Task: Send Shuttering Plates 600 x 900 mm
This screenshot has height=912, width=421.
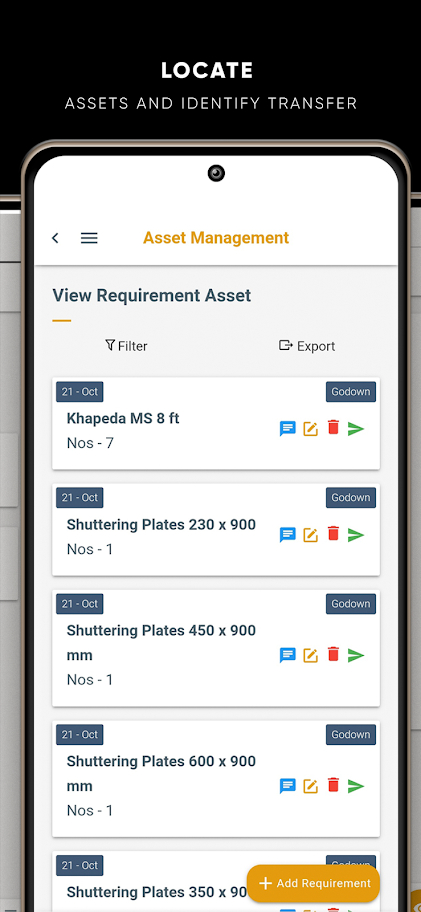Action: coord(356,786)
